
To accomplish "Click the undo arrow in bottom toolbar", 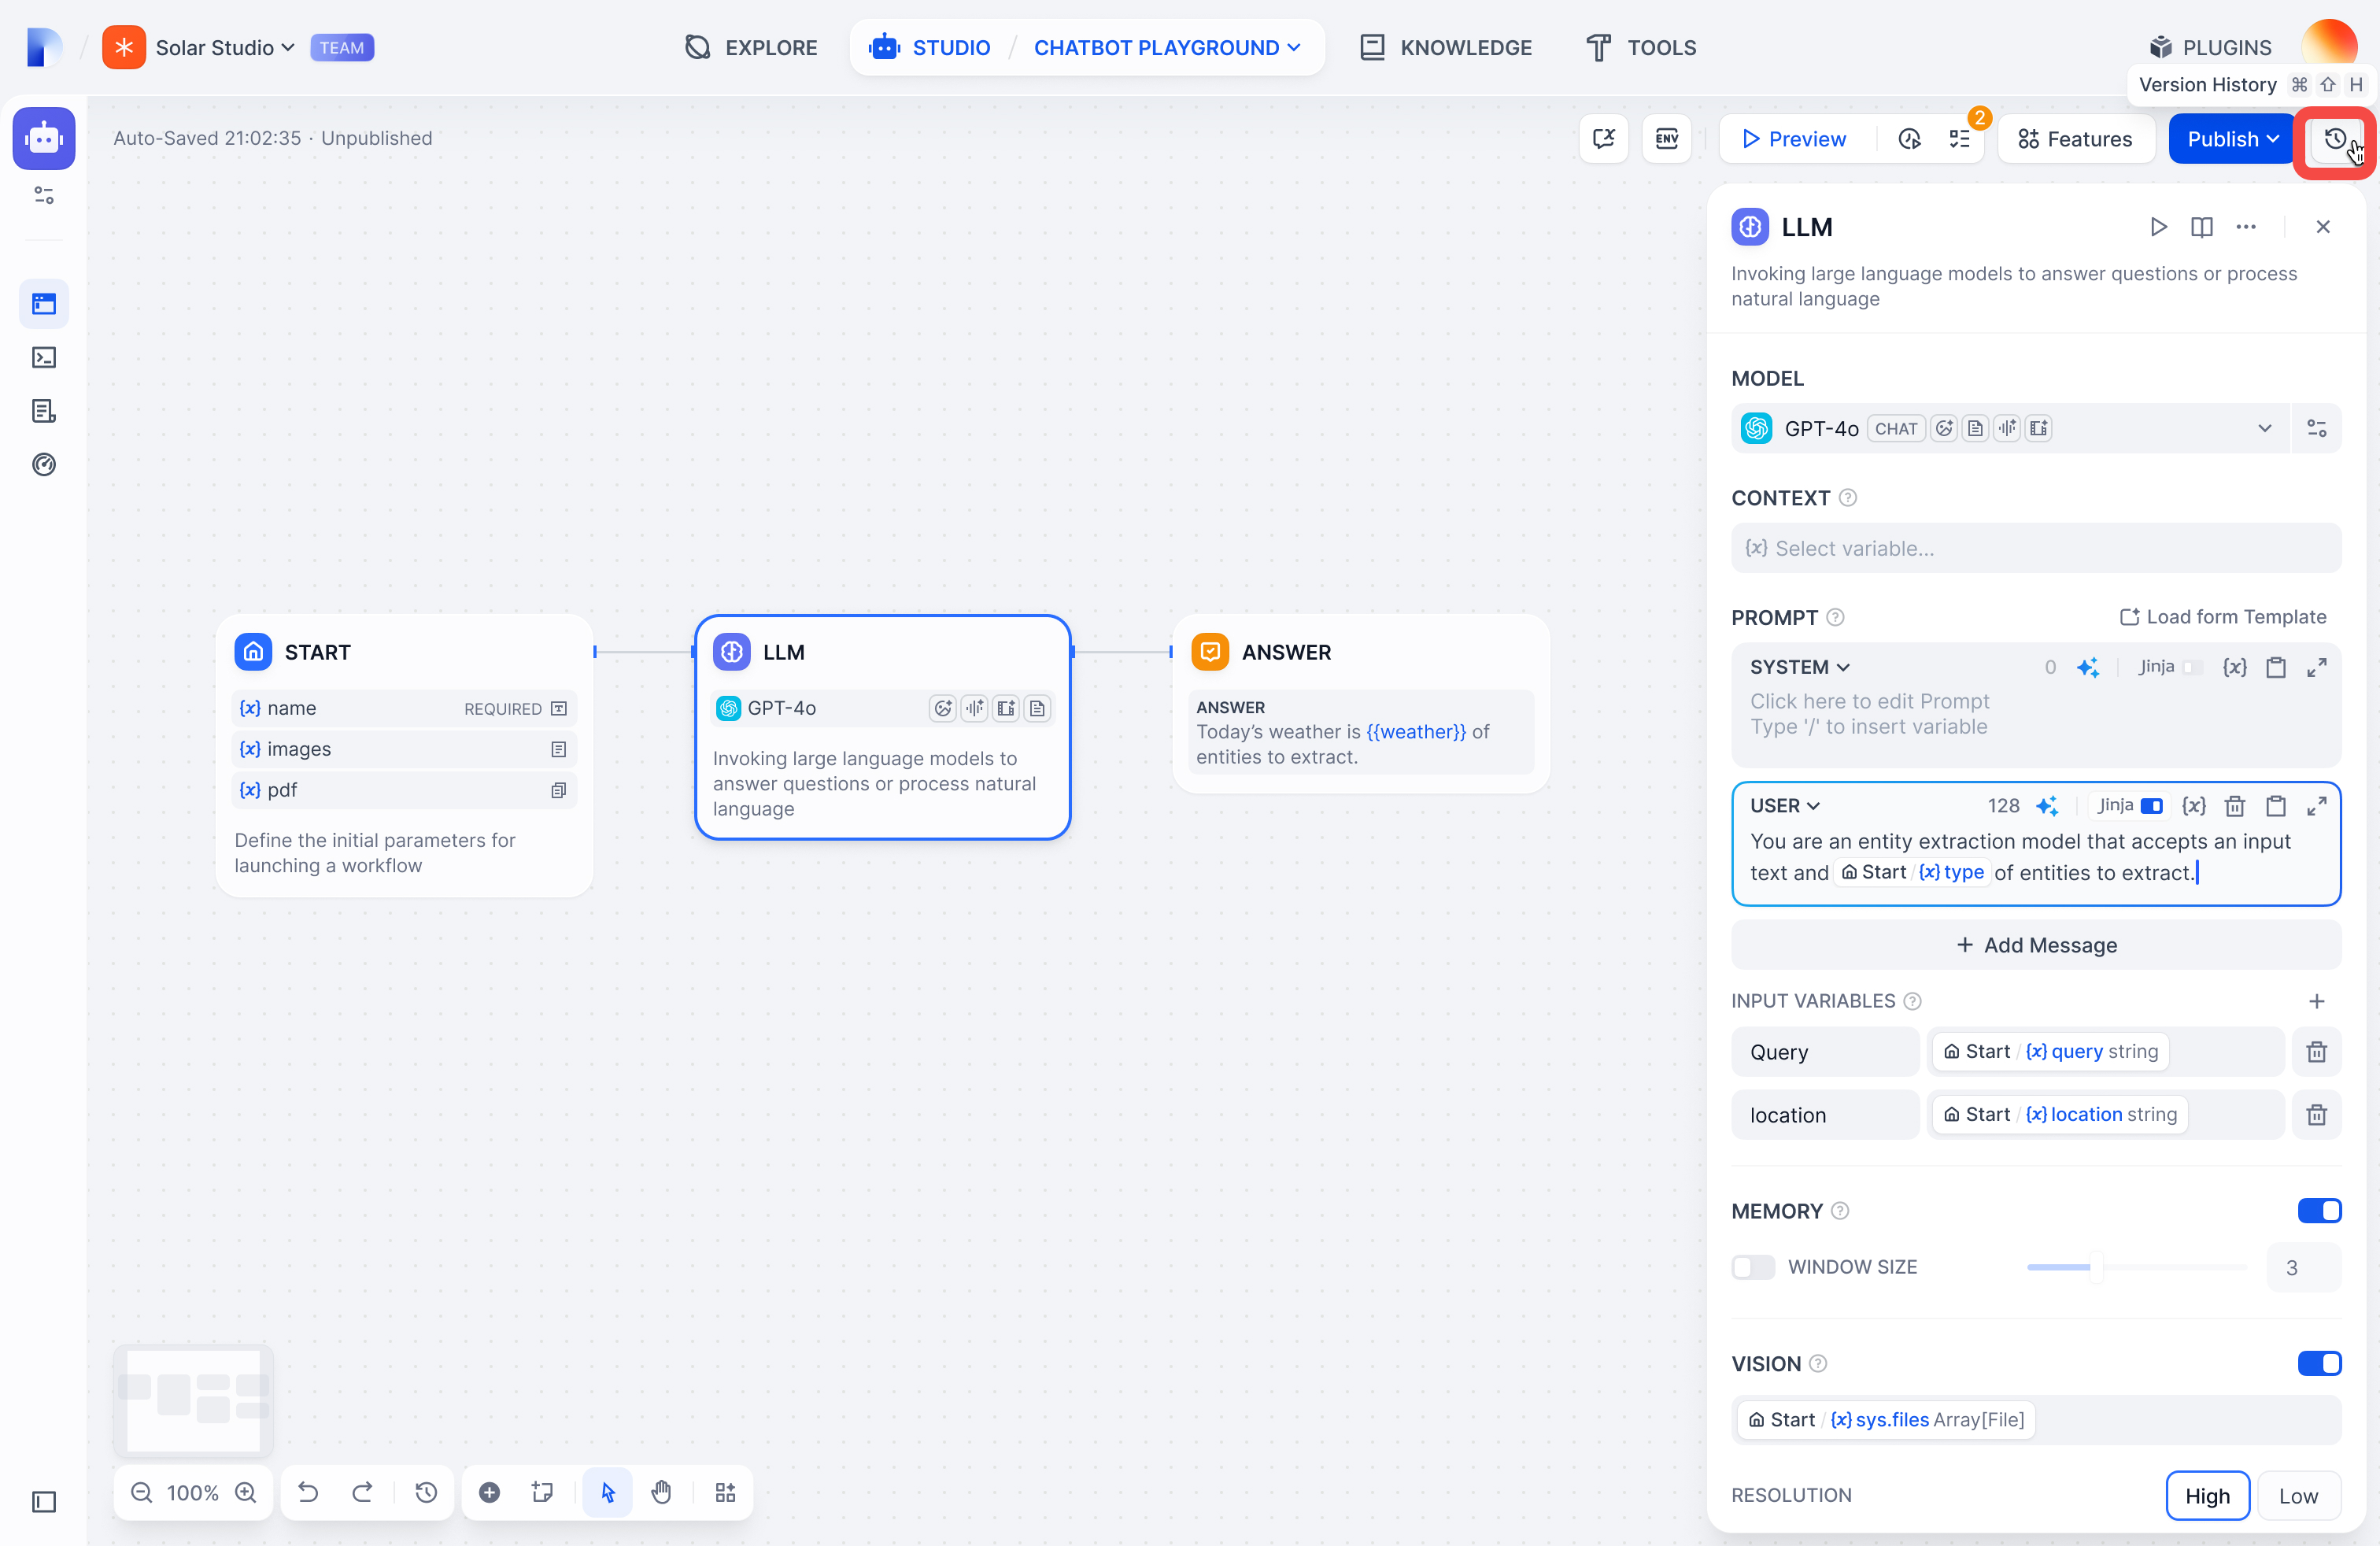I will pos(308,1492).
